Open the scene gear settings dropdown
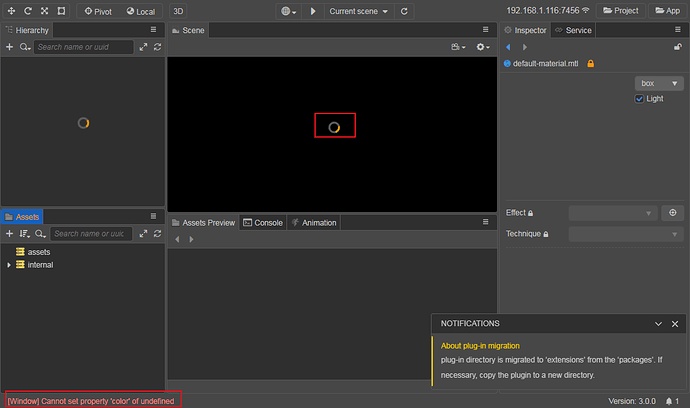This screenshot has width=690, height=408. click(483, 47)
